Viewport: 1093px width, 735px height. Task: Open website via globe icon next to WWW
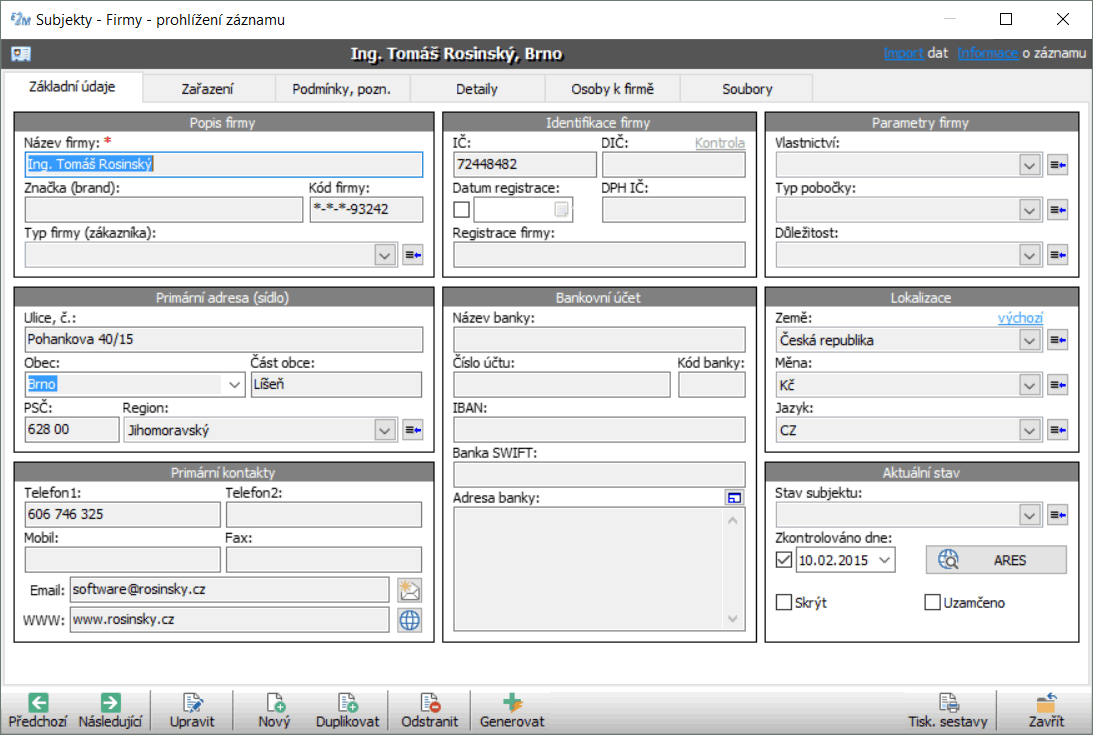(x=409, y=620)
